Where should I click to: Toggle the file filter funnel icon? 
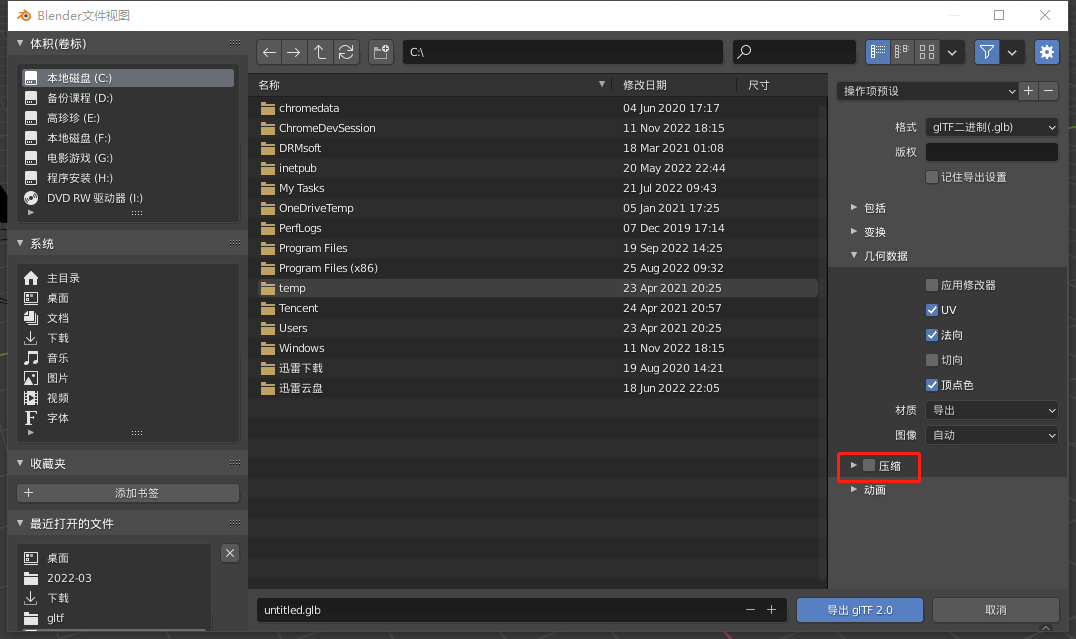point(988,52)
